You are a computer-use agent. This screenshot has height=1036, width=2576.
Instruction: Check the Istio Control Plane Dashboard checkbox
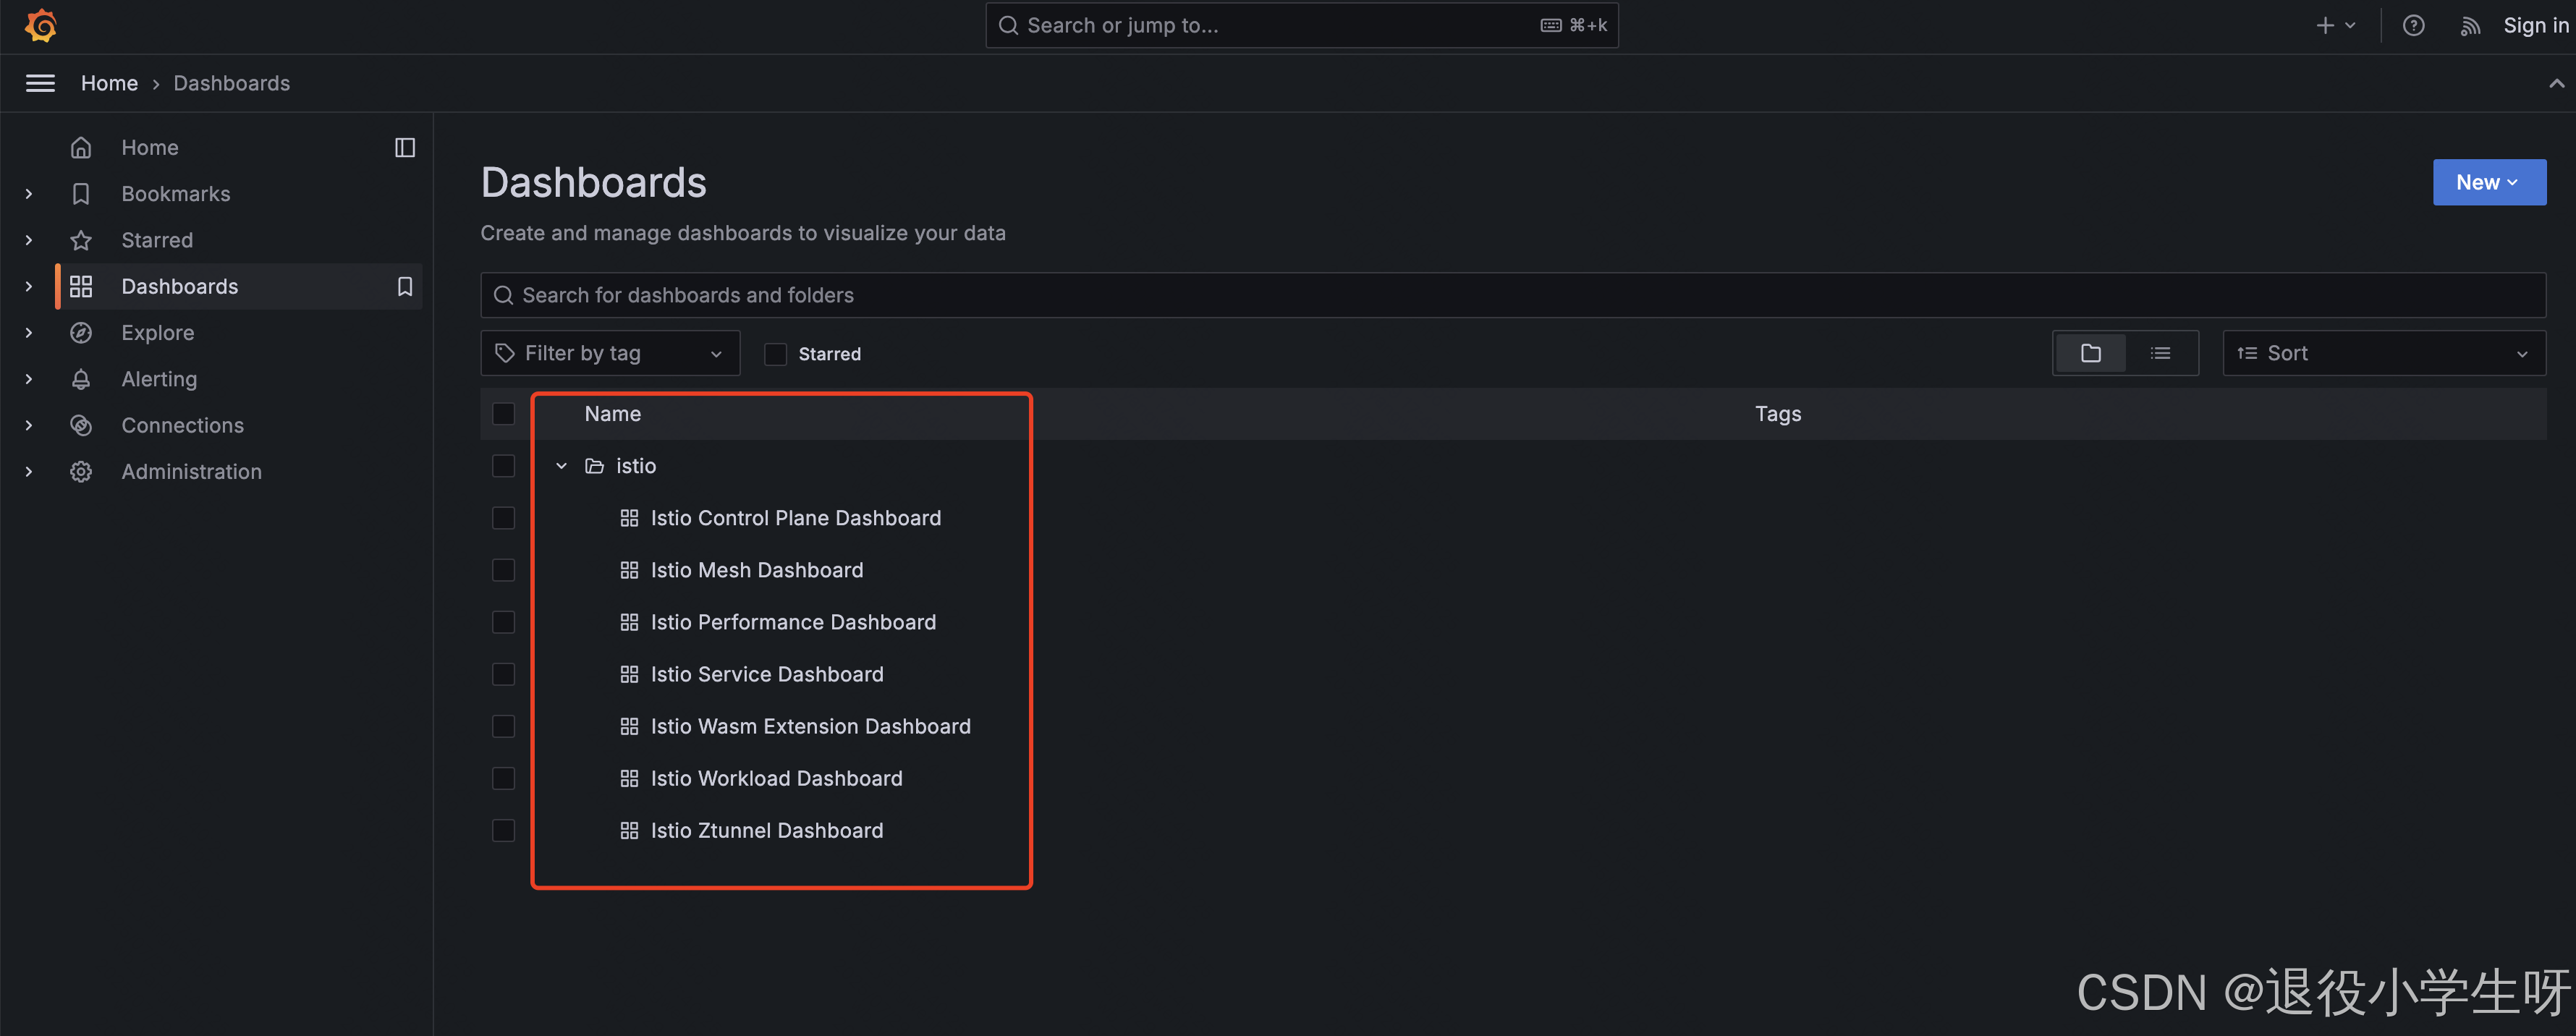click(x=503, y=518)
